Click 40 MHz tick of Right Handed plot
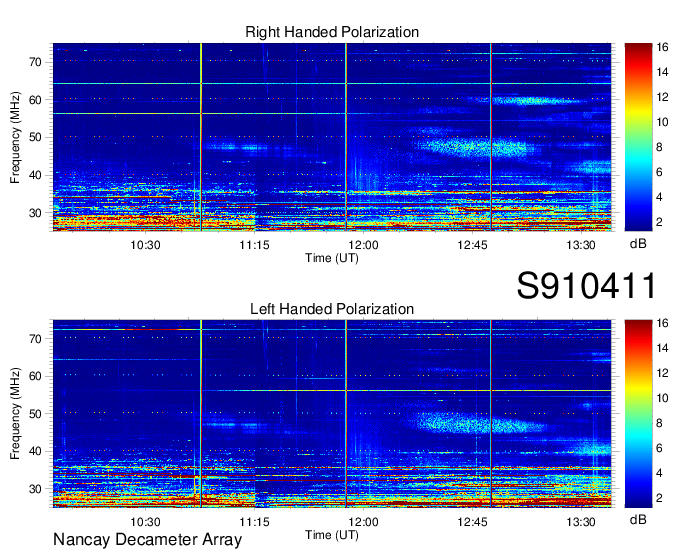Image resolution: width=680 pixels, height=552 pixels. point(35,175)
